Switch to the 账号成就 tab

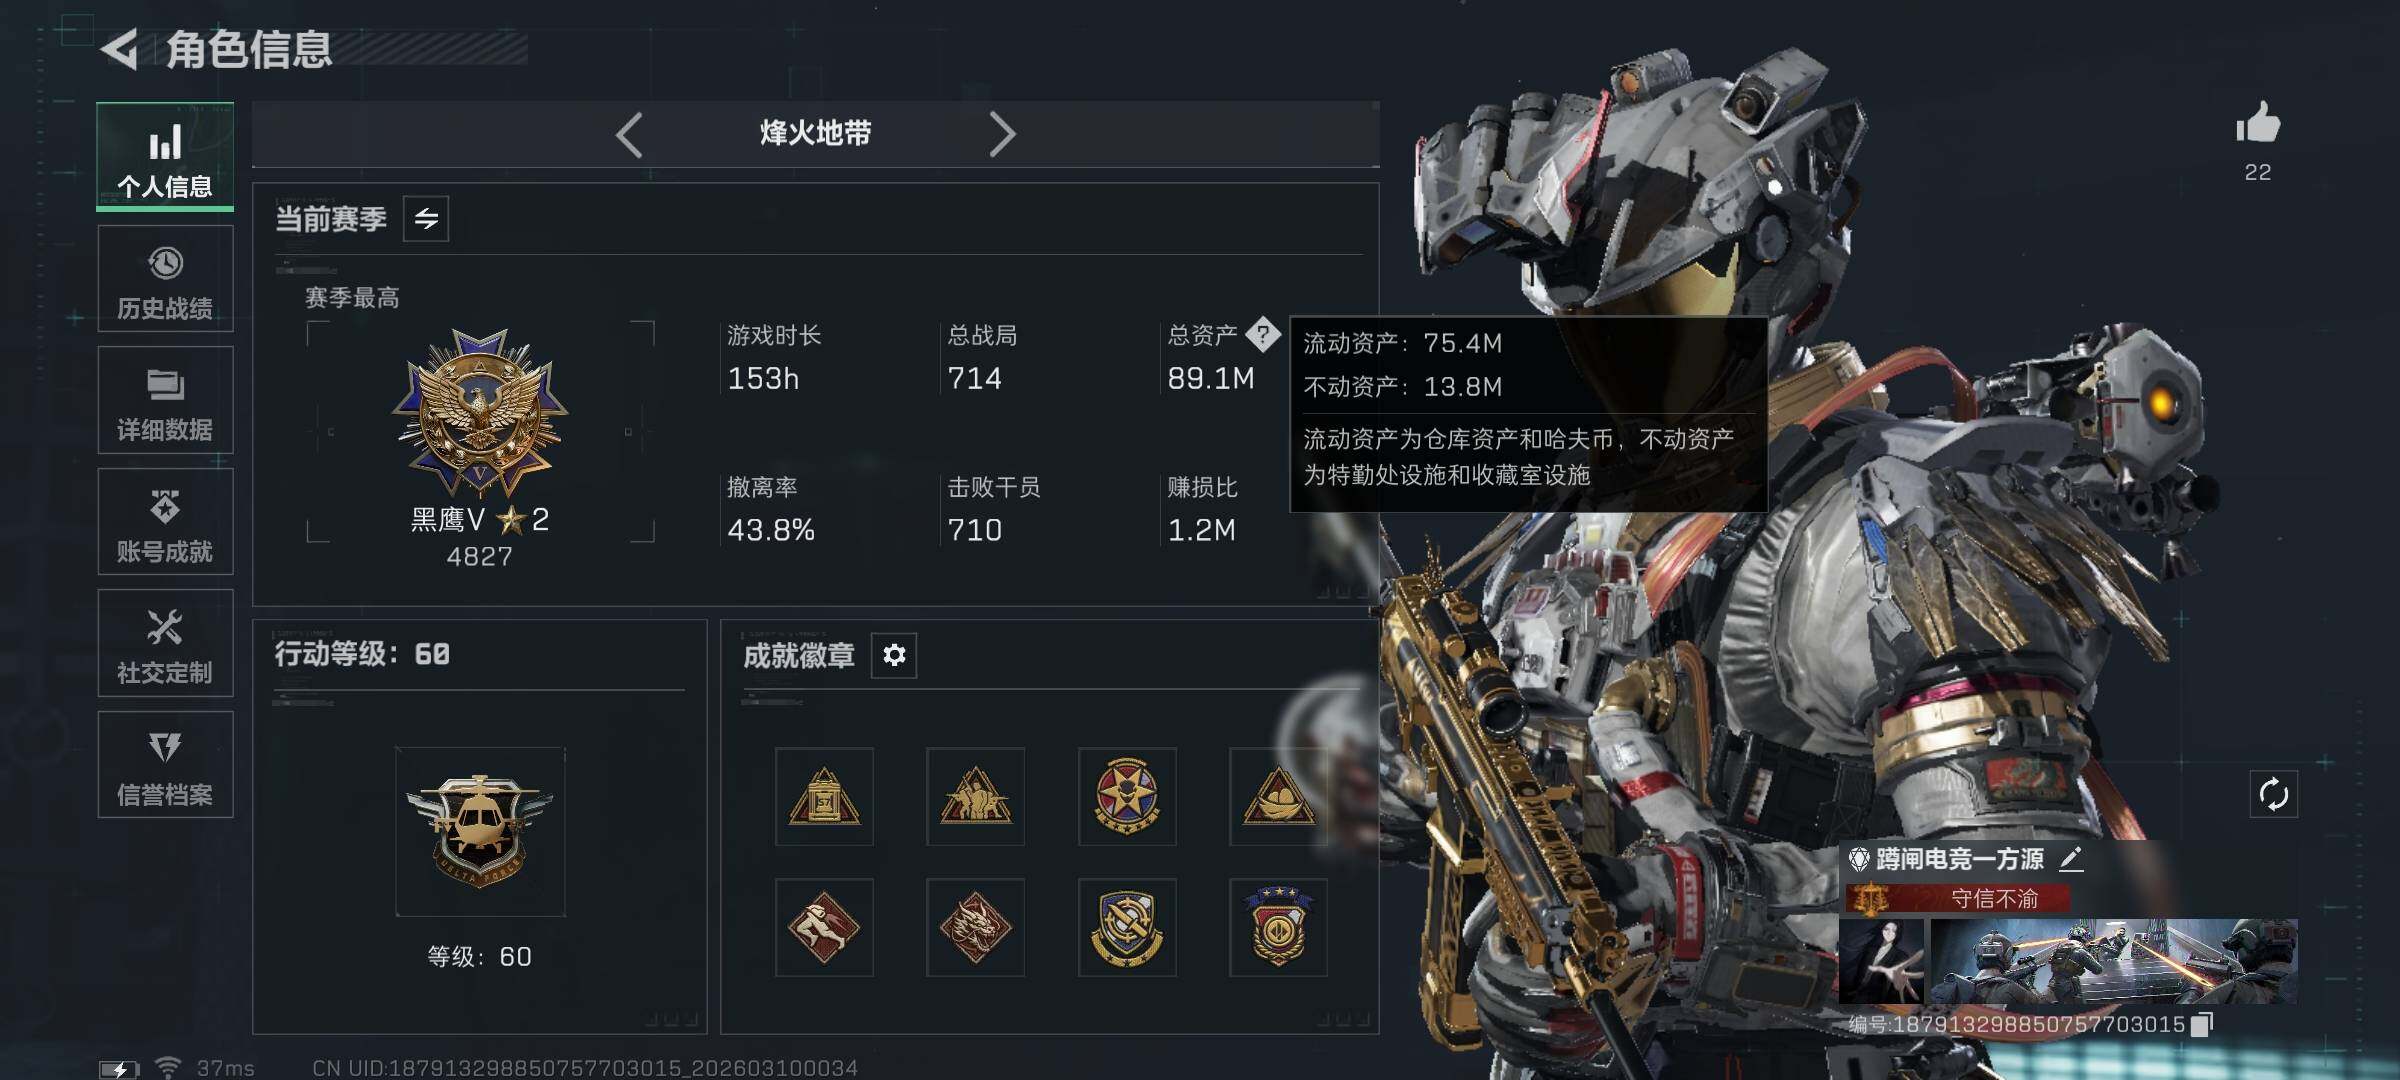pyautogui.click(x=165, y=522)
